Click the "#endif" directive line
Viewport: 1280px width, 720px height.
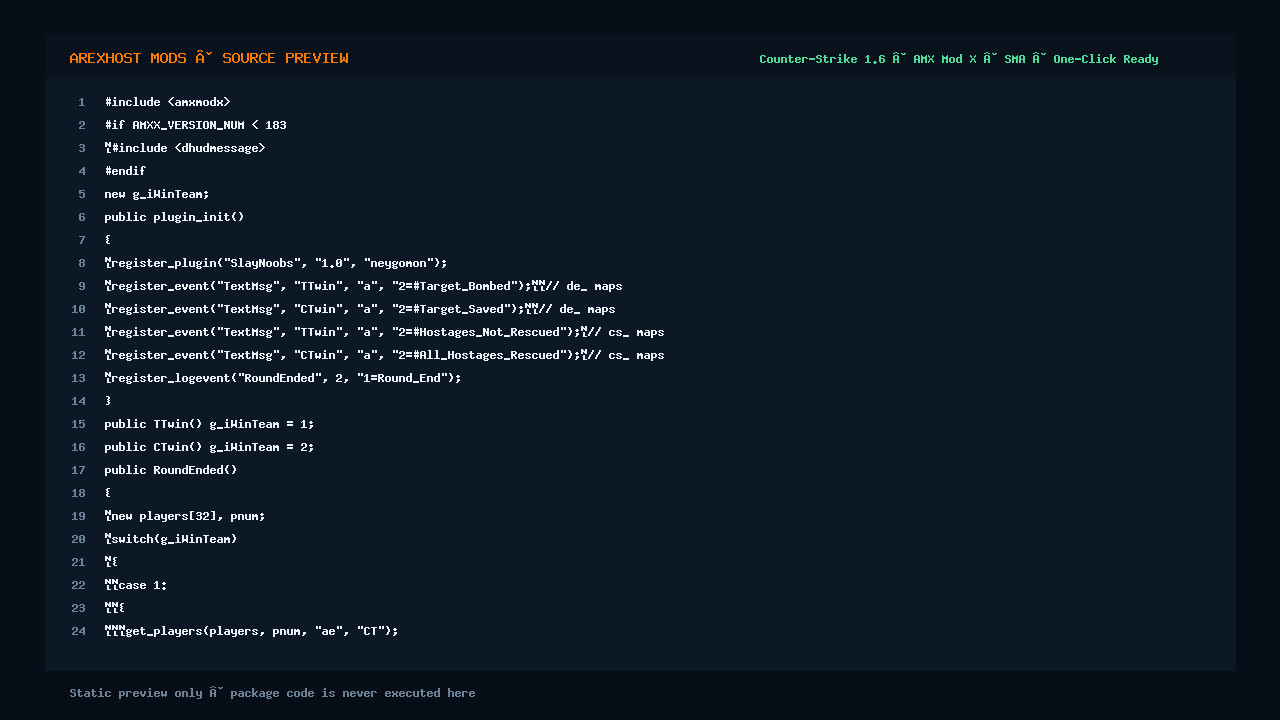(125, 171)
